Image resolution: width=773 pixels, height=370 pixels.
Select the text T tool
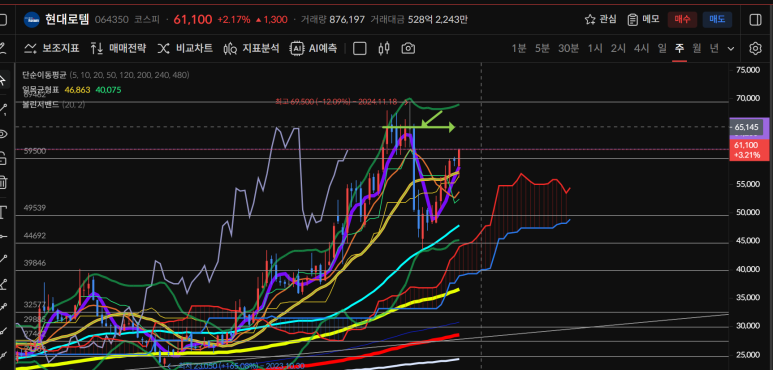tap(3, 212)
